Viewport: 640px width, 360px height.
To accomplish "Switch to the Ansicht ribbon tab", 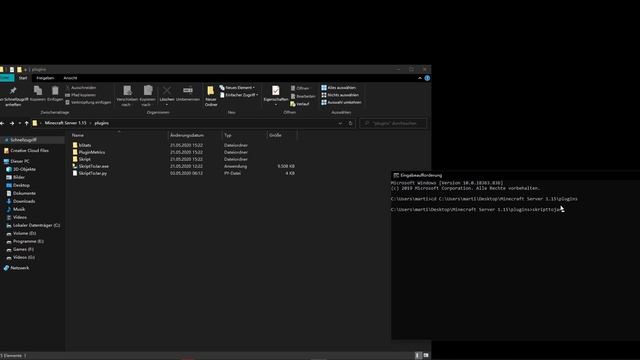I will pos(70,78).
